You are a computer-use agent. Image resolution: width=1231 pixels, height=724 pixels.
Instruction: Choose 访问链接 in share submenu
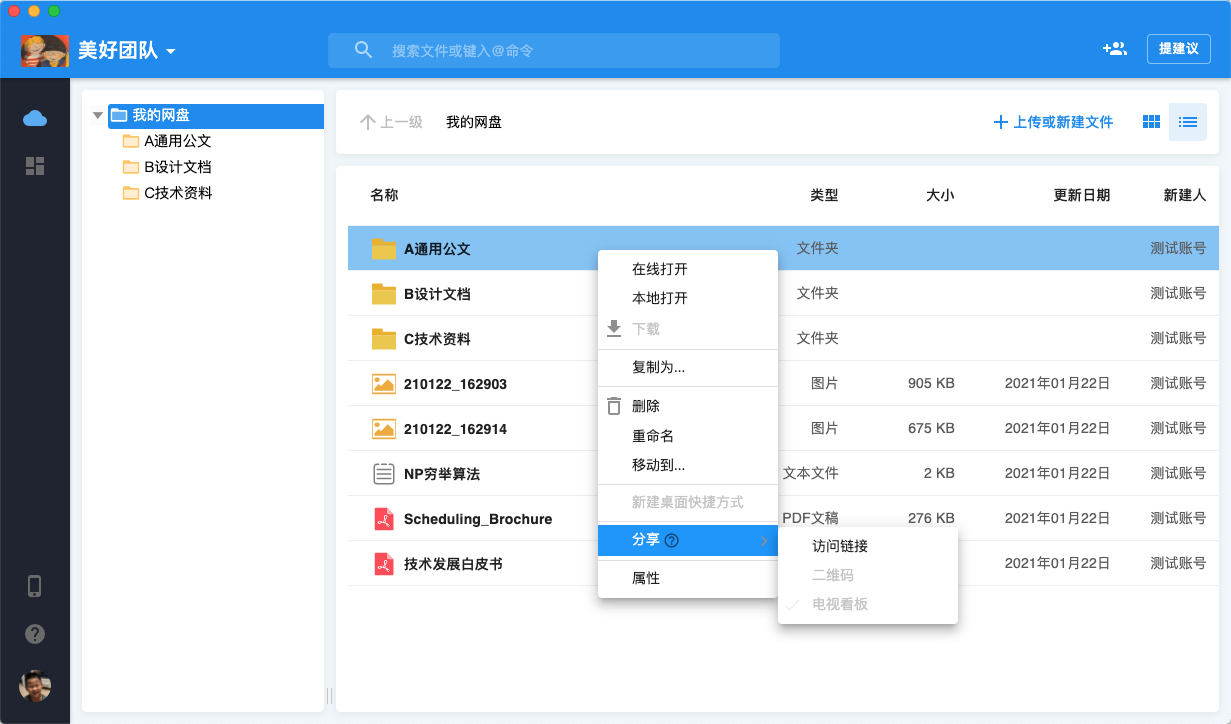[x=839, y=546]
